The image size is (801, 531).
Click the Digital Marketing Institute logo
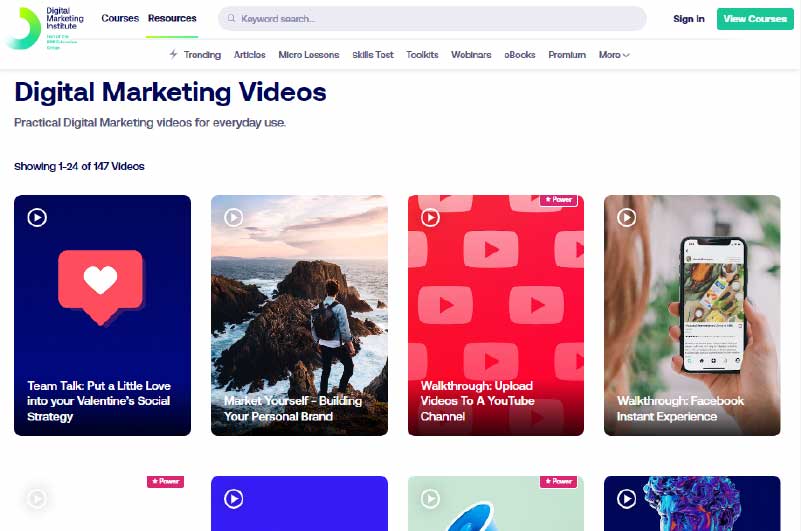tap(45, 28)
